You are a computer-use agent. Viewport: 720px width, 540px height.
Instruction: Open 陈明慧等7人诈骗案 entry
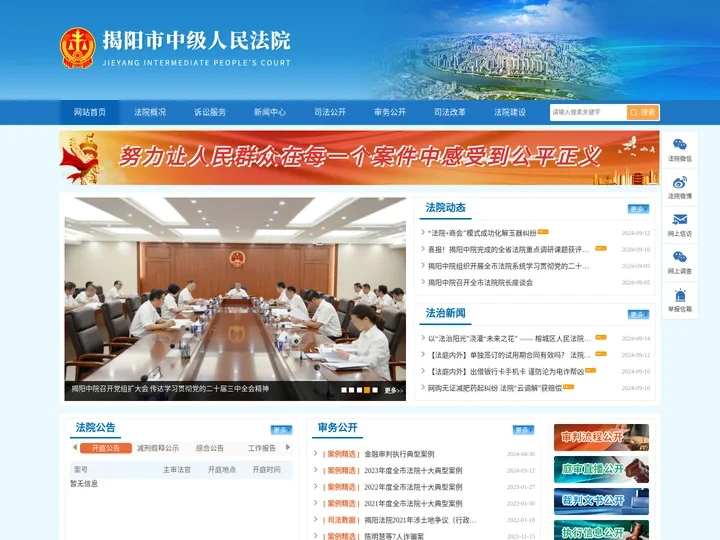click(x=394, y=536)
